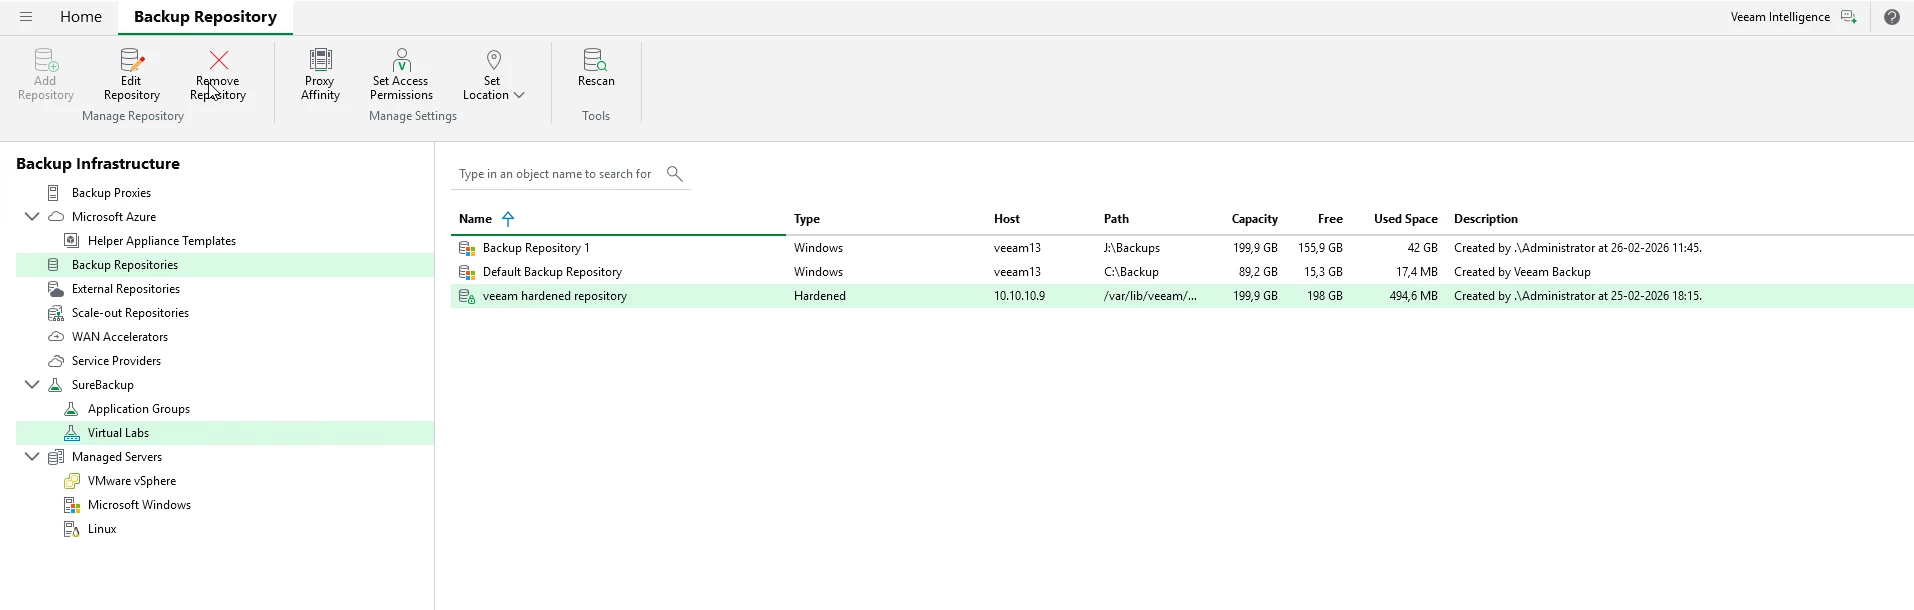Click the hardened repository row icon

(x=467, y=296)
